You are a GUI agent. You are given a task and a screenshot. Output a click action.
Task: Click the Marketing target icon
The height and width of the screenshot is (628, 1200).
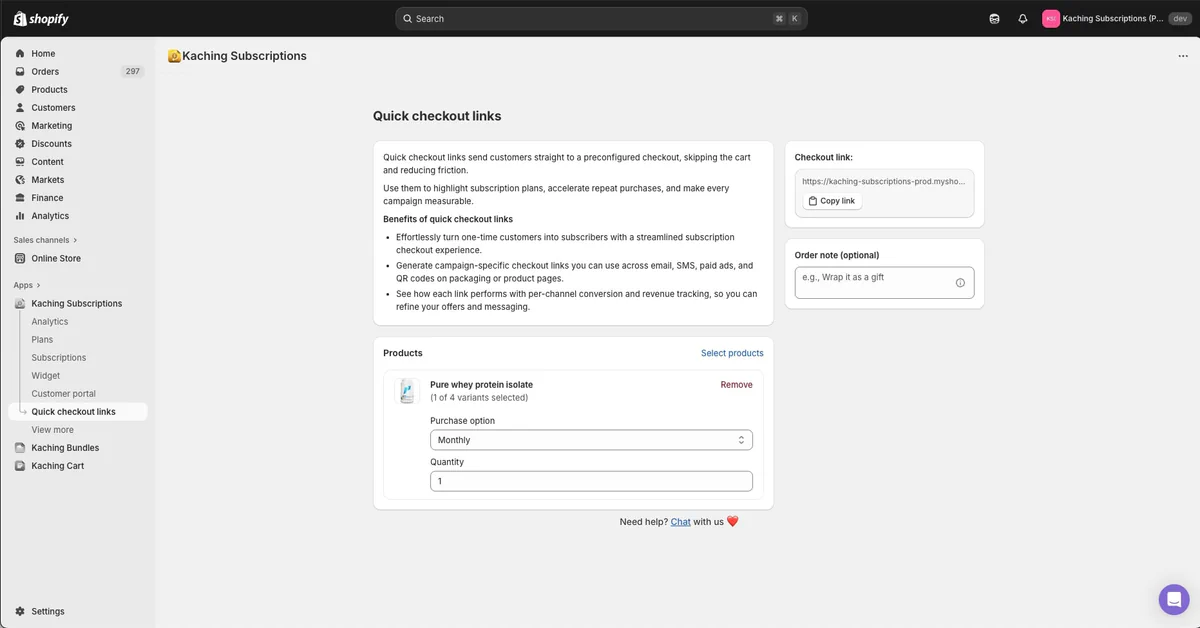point(20,126)
